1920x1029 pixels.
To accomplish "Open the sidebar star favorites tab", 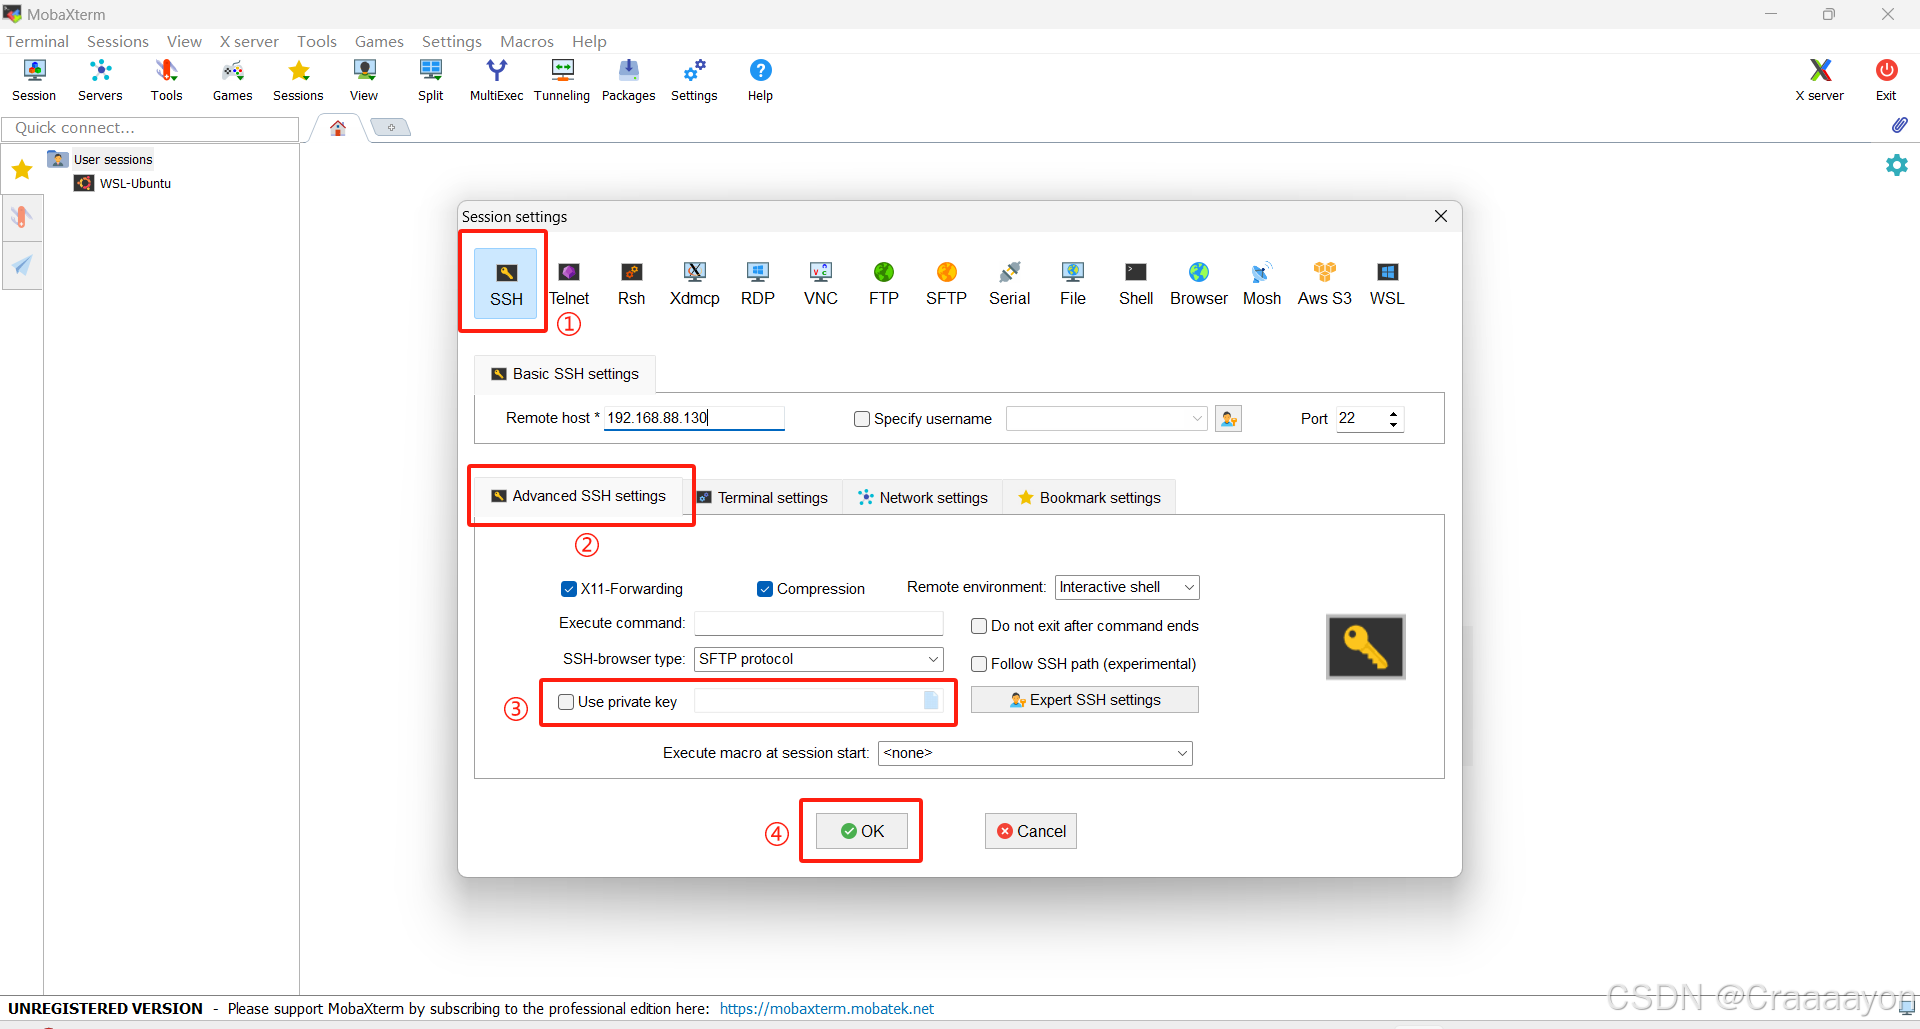I will tap(22, 169).
